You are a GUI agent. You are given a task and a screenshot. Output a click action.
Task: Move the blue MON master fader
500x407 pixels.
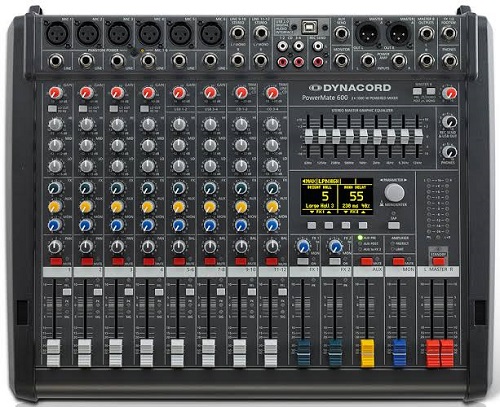click(399, 353)
